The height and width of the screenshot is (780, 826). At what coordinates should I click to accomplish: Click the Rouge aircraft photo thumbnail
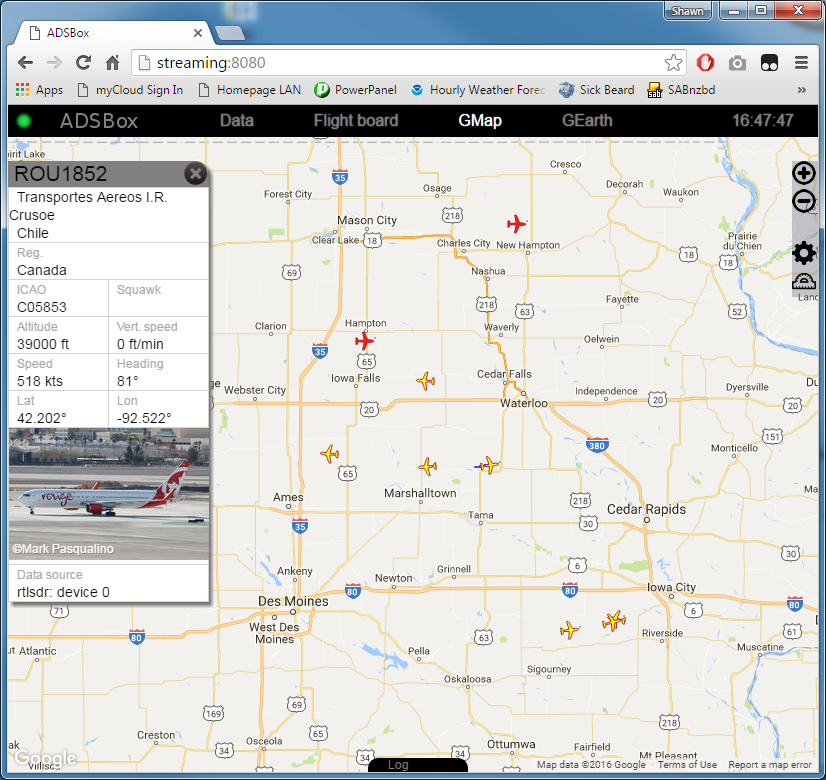point(109,493)
